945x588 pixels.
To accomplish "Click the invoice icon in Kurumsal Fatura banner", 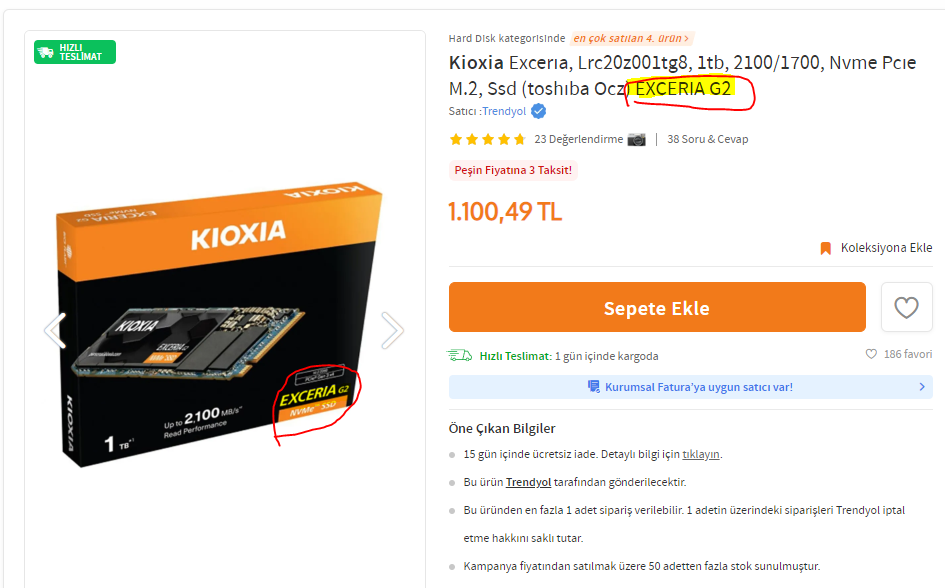I will pos(594,387).
